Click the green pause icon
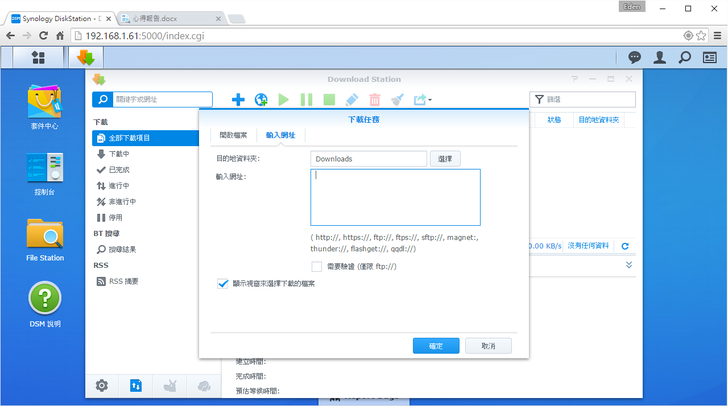This screenshot has width=728, height=406. [x=306, y=99]
